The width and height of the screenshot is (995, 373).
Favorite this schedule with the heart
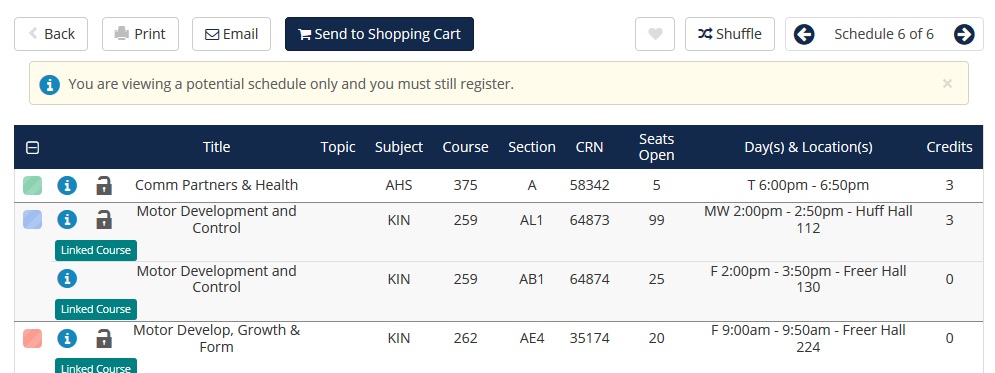(x=655, y=34)
